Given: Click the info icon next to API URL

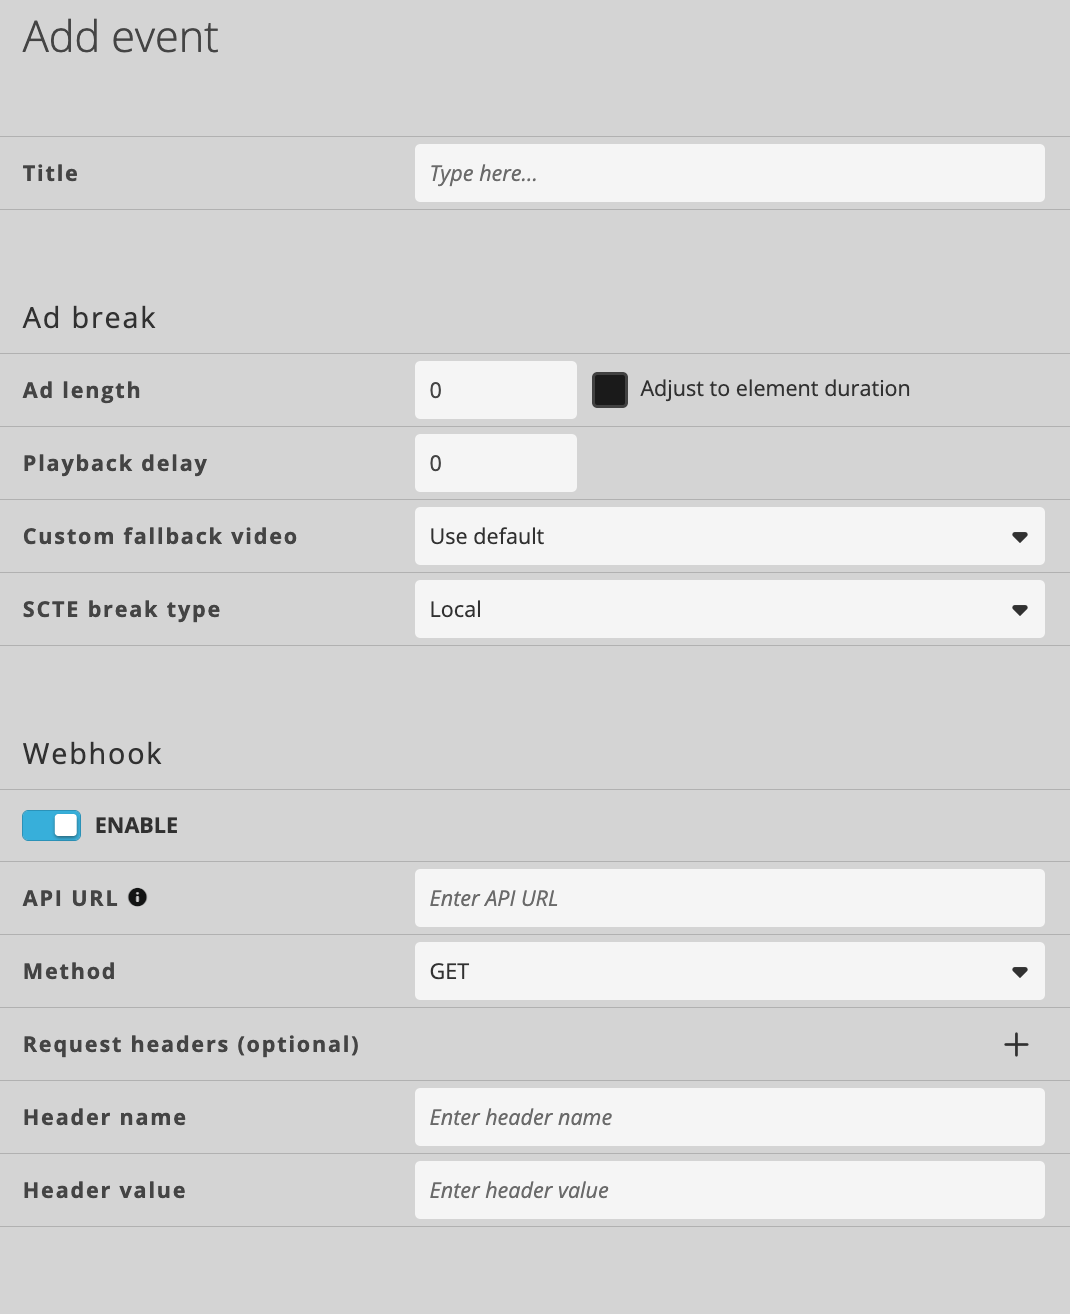Looking at the screenshot, I should coord(137,897).
